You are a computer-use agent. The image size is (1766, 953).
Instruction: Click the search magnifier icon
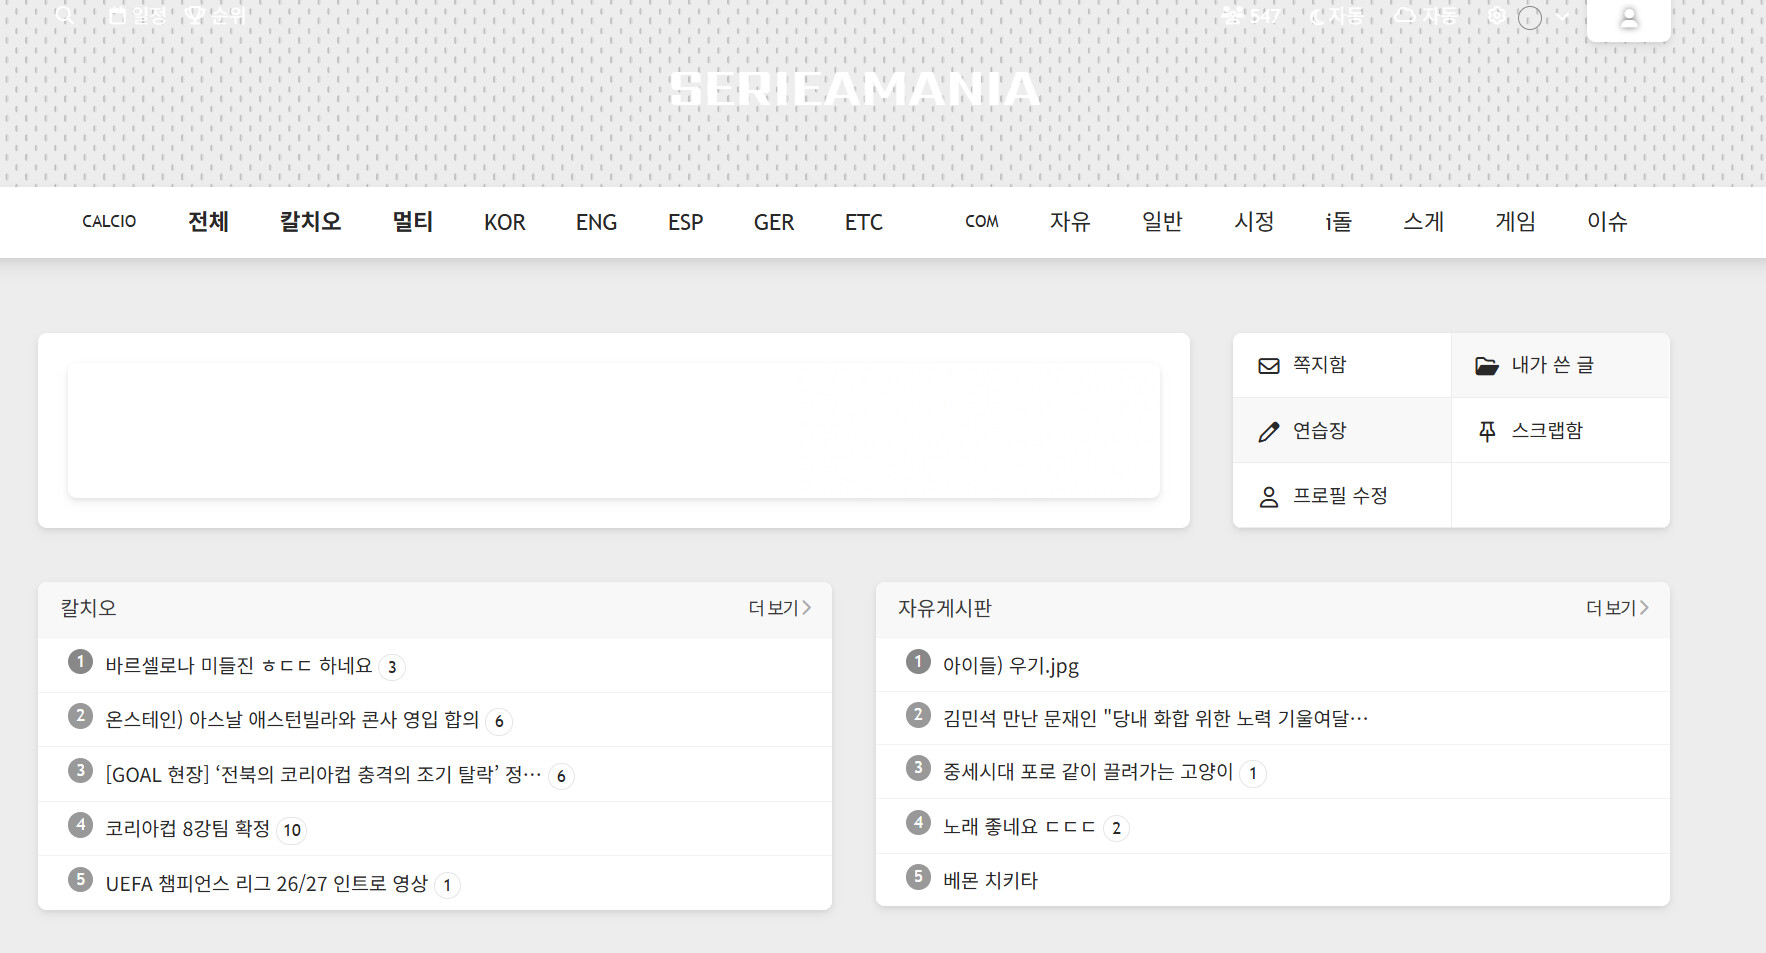(65, 15)
